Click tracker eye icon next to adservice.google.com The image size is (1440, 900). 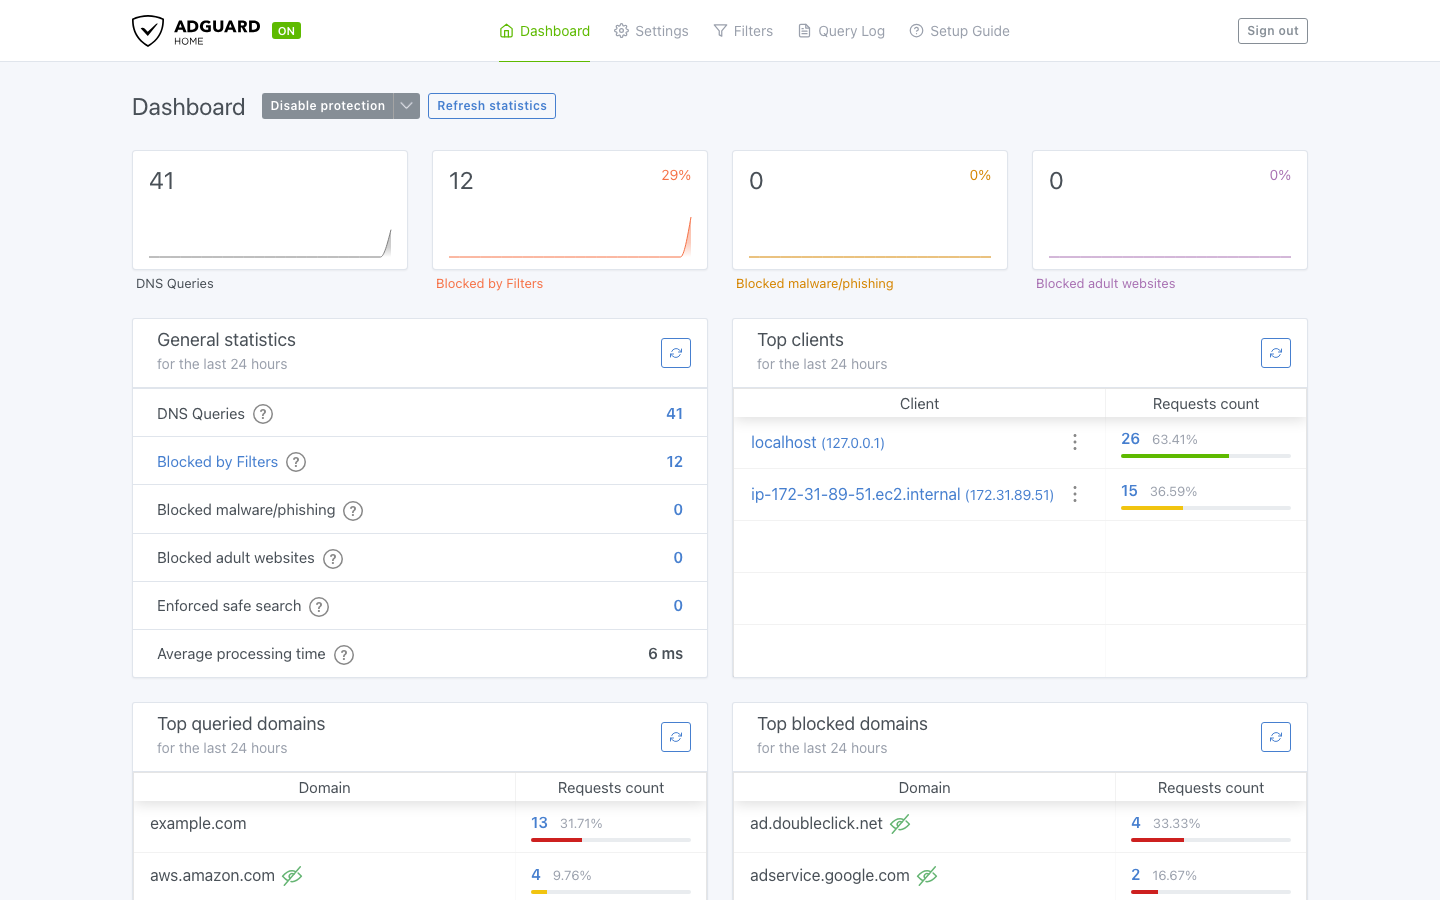[x=927, y=876]
